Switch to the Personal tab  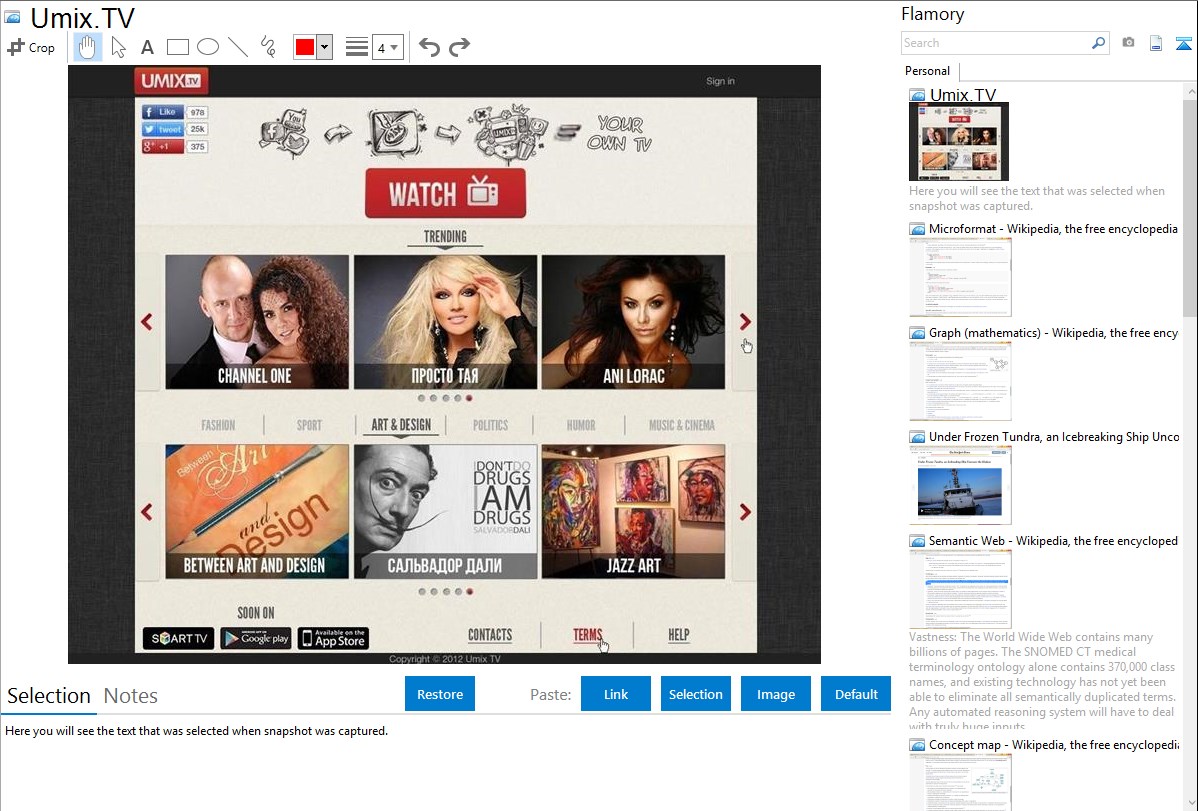click(x=928, y=70)
